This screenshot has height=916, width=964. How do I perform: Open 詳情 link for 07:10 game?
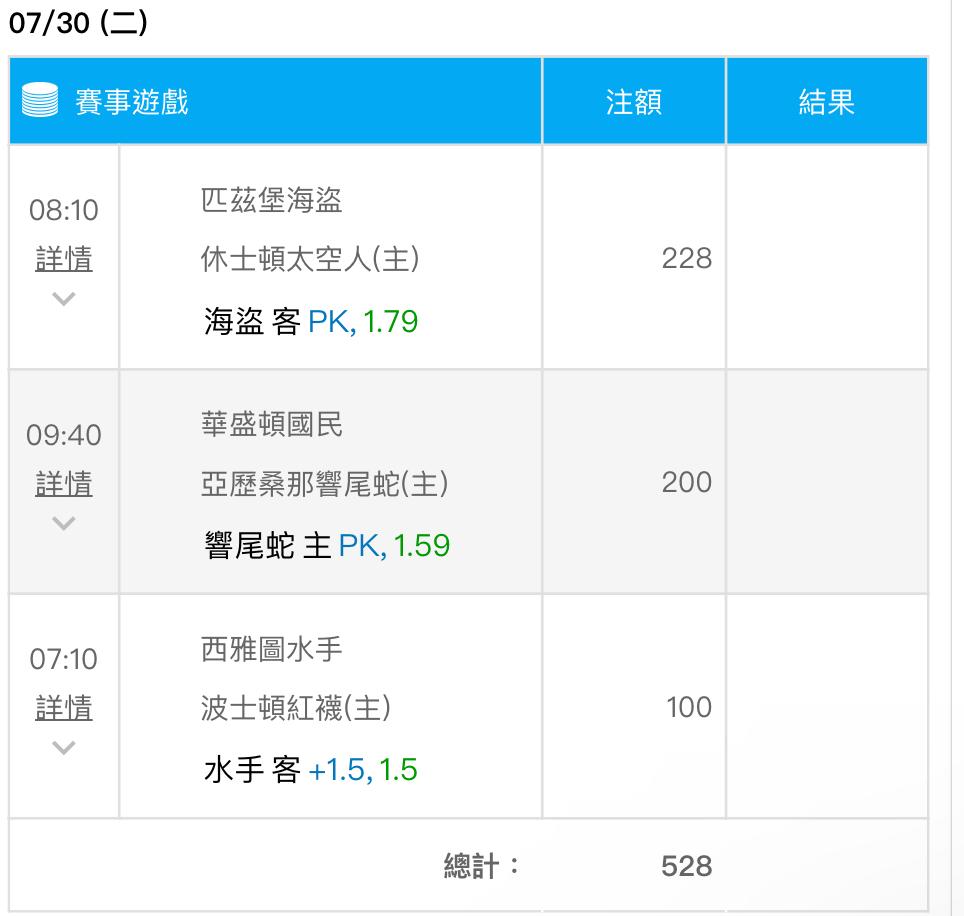64,708
